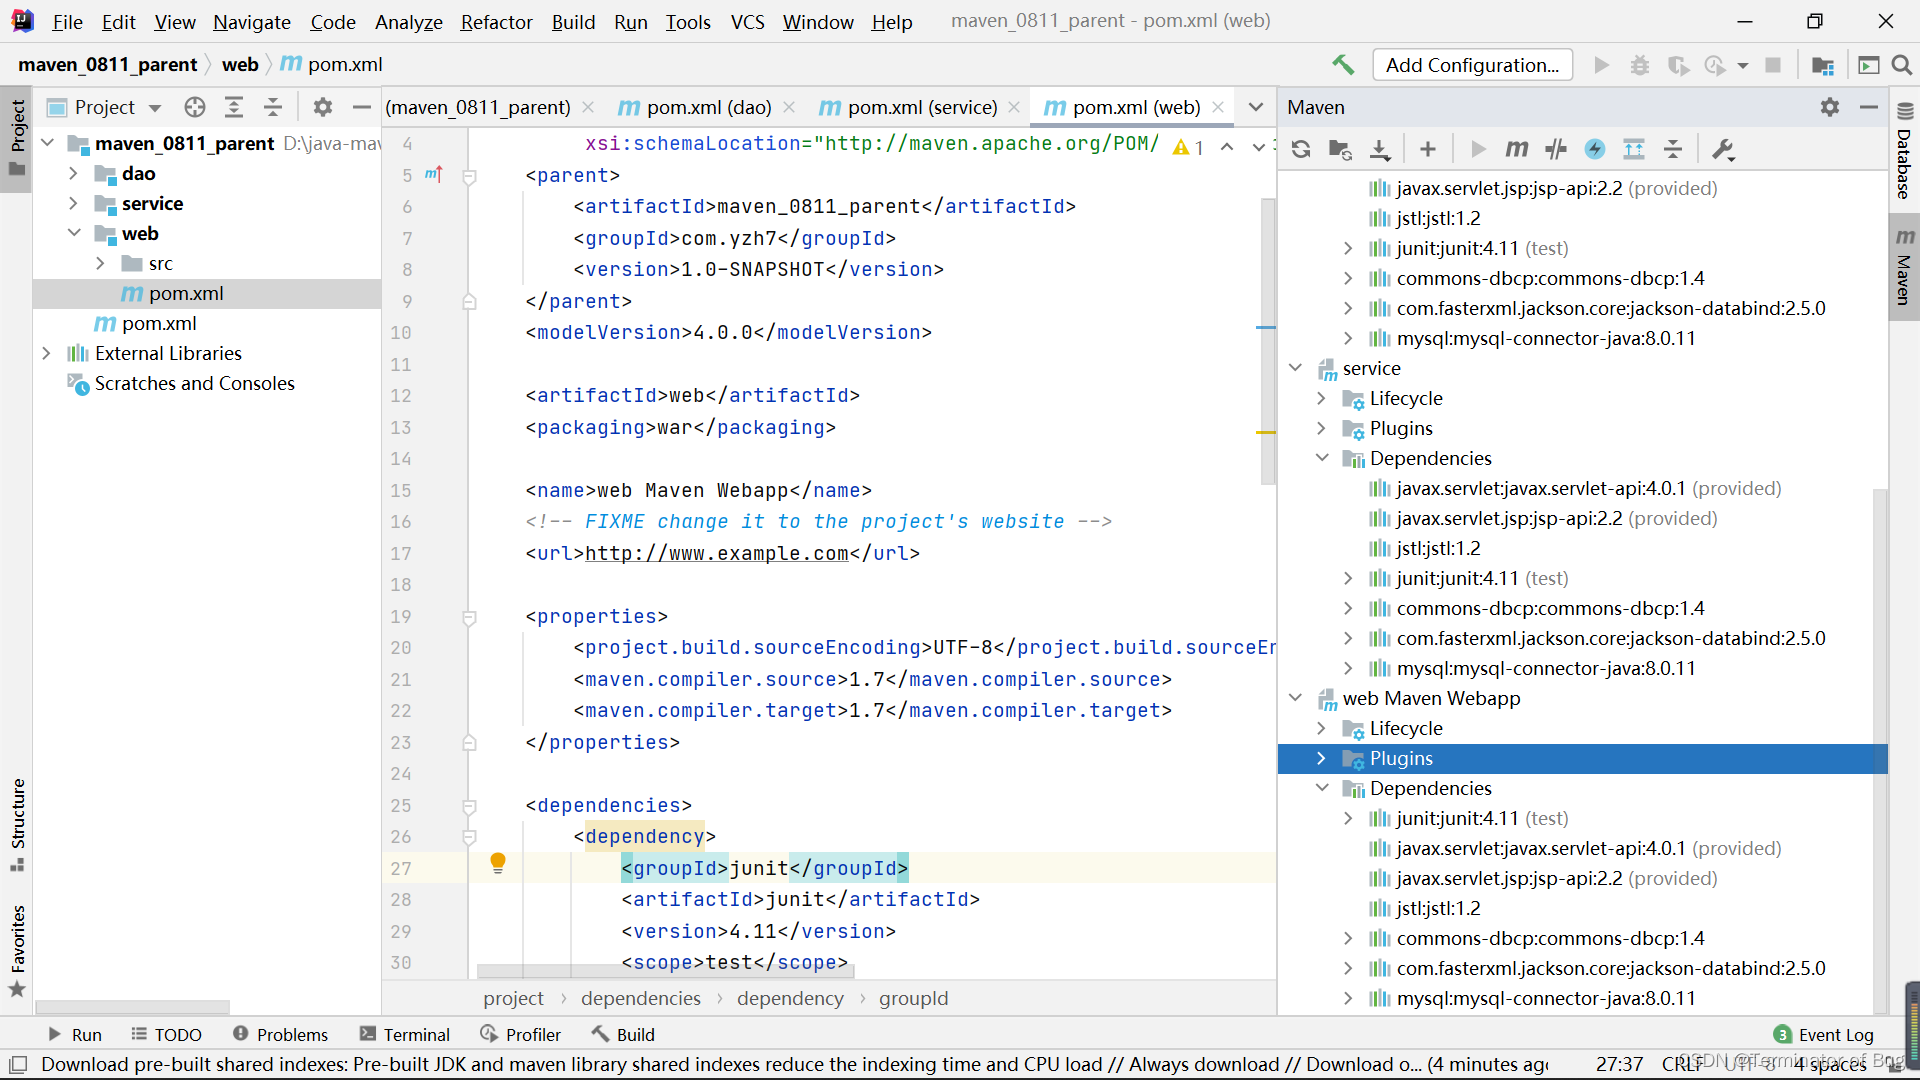Click Select Opened File target icon
Screen dimensions: 1920x1080
tap(195, 107)
